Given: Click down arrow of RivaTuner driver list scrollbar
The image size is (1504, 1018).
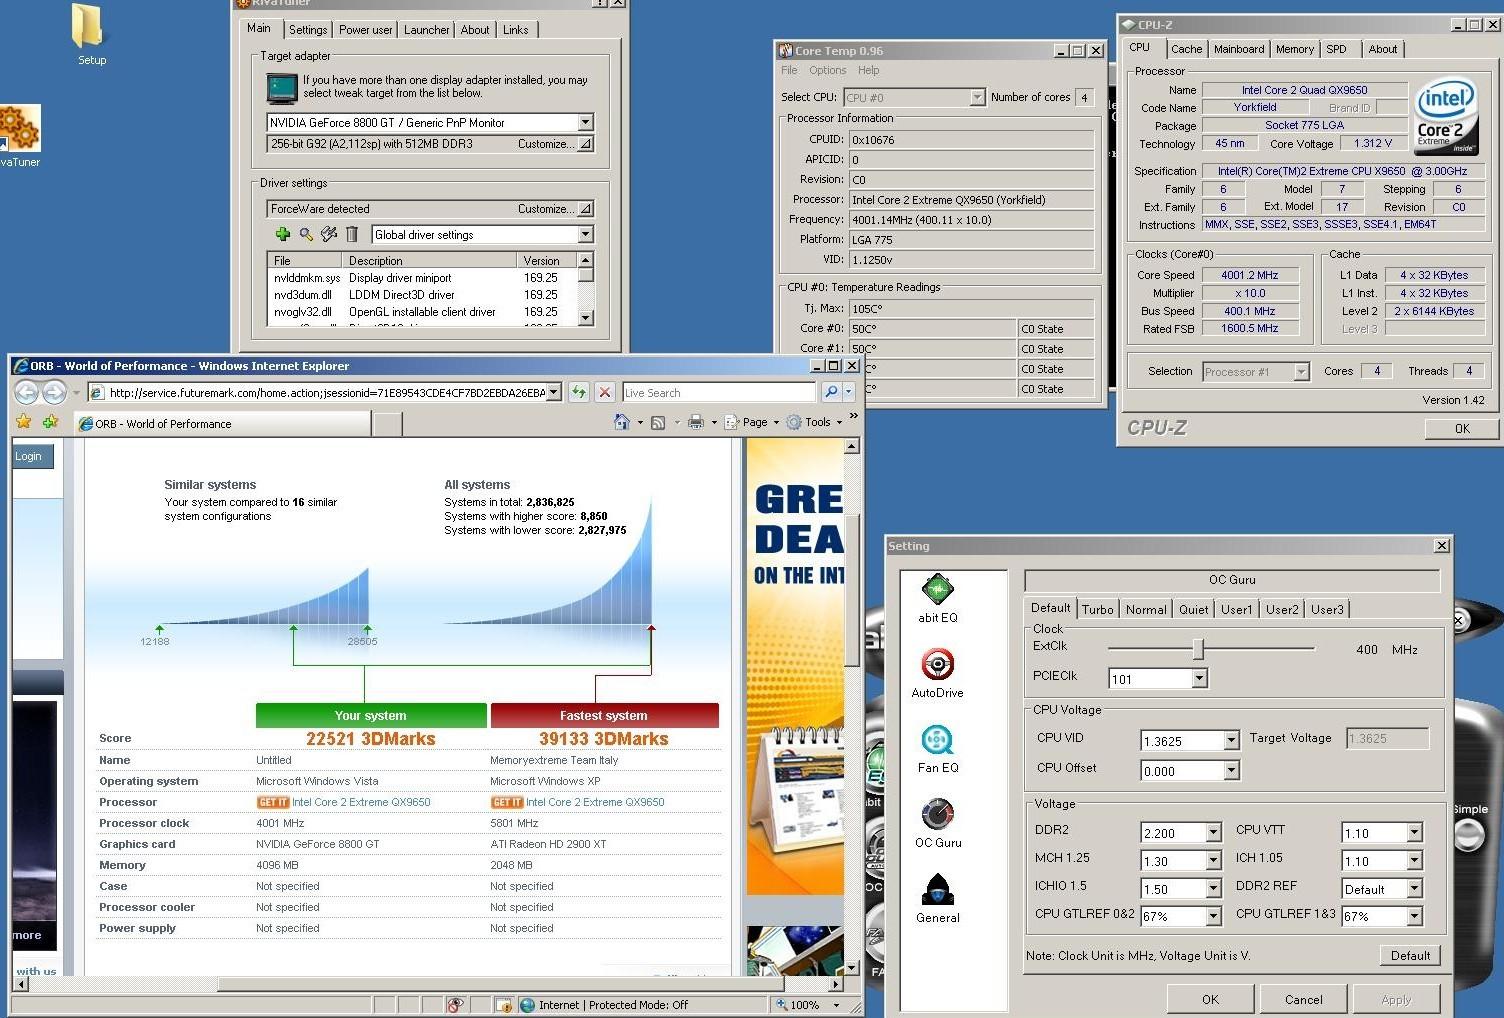Looking at the screenshot, I should pos(586,318).
